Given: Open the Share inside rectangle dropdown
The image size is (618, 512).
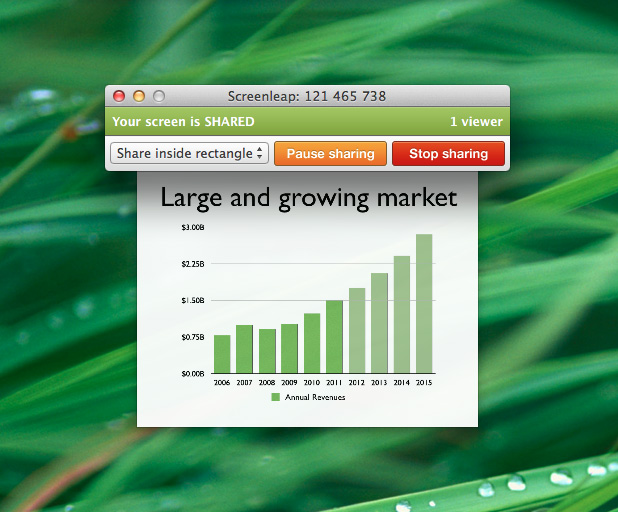Looking at the screenshot, I should (189, 154).
